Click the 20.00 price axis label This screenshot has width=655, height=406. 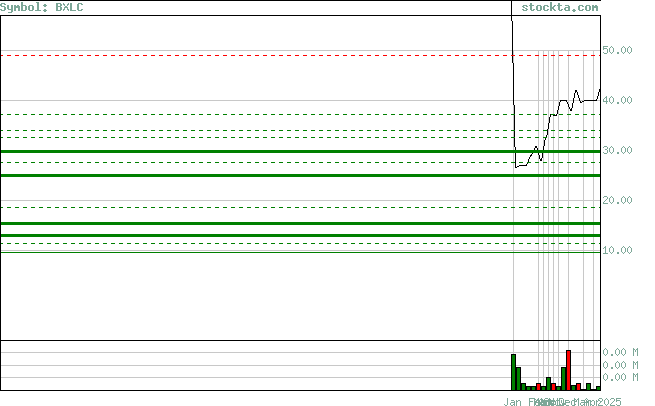(617, 200)
